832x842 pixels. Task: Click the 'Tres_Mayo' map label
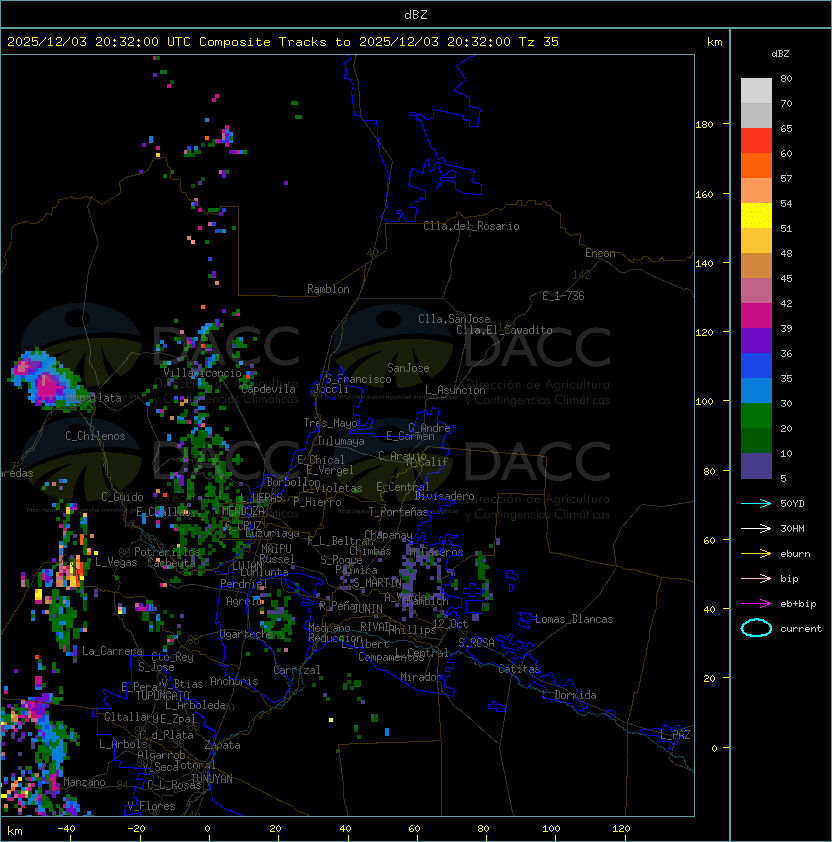[x=330, y=423]
